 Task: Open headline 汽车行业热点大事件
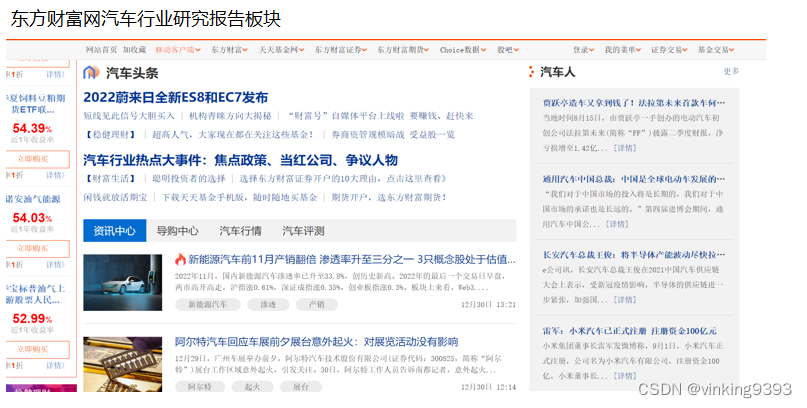(x=240, y=160)
